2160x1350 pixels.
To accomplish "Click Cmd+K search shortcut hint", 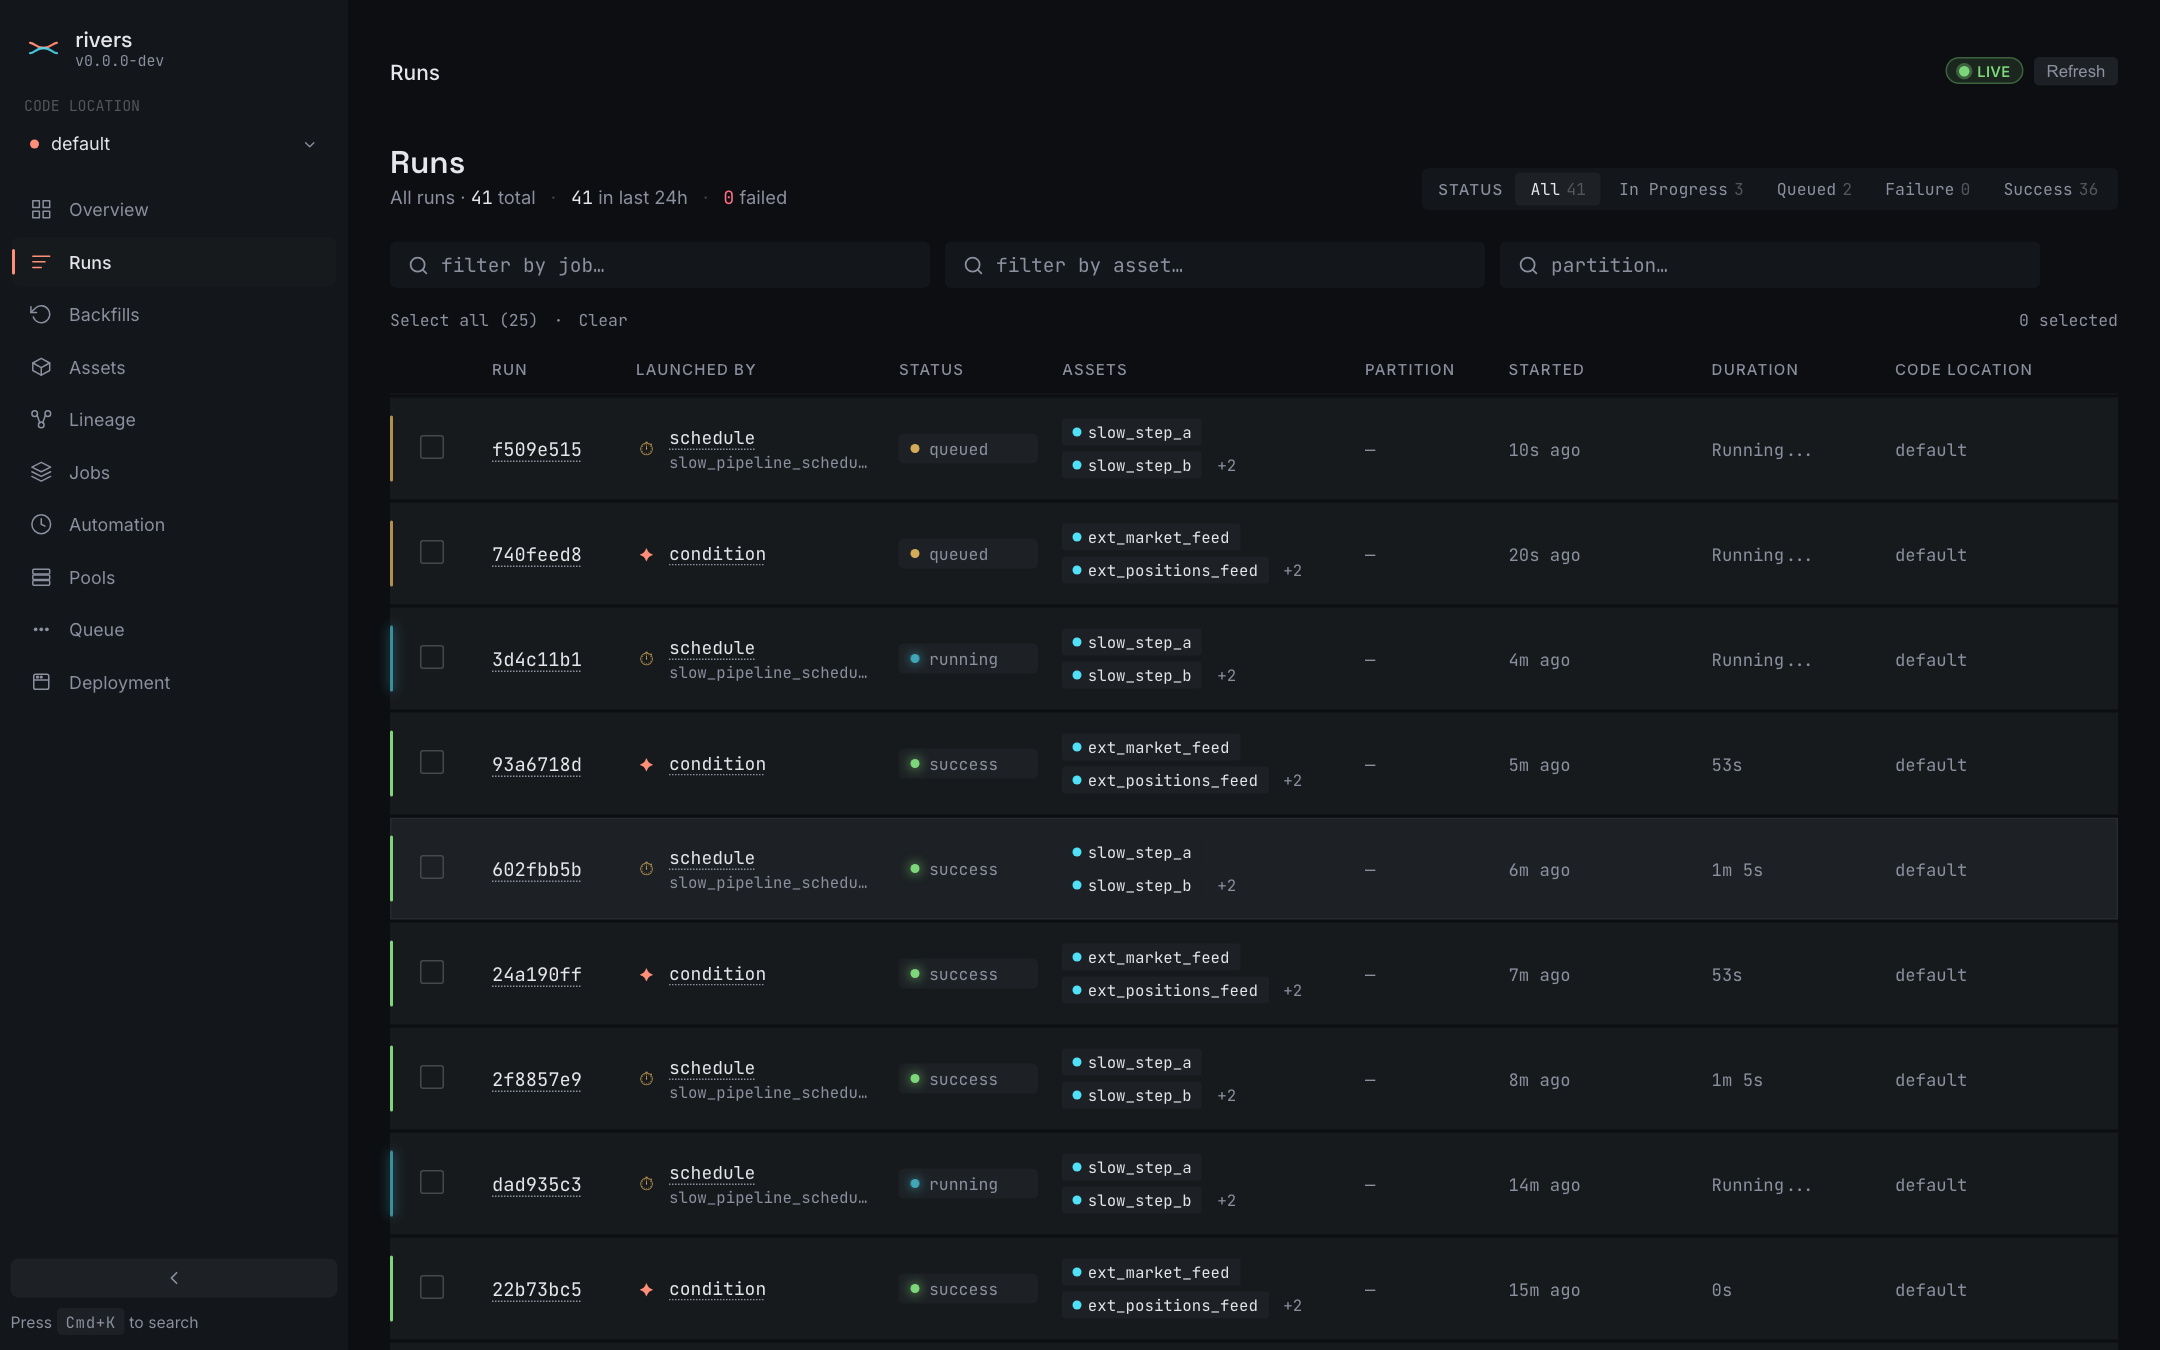I will (90, 1322).
